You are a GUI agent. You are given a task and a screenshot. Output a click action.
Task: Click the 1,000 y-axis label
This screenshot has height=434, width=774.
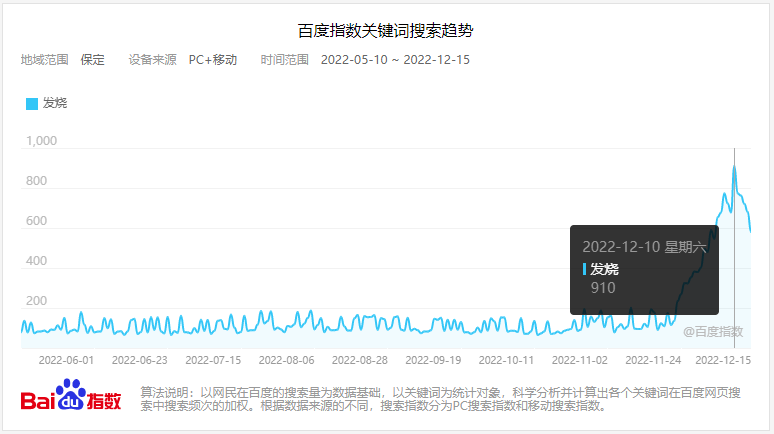pos(41,141)
